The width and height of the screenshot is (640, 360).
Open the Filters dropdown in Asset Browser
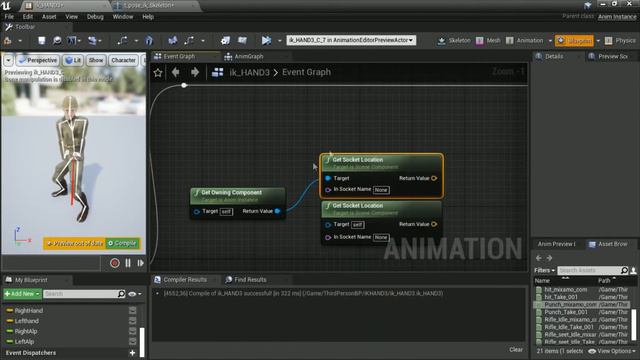[544, 270]
